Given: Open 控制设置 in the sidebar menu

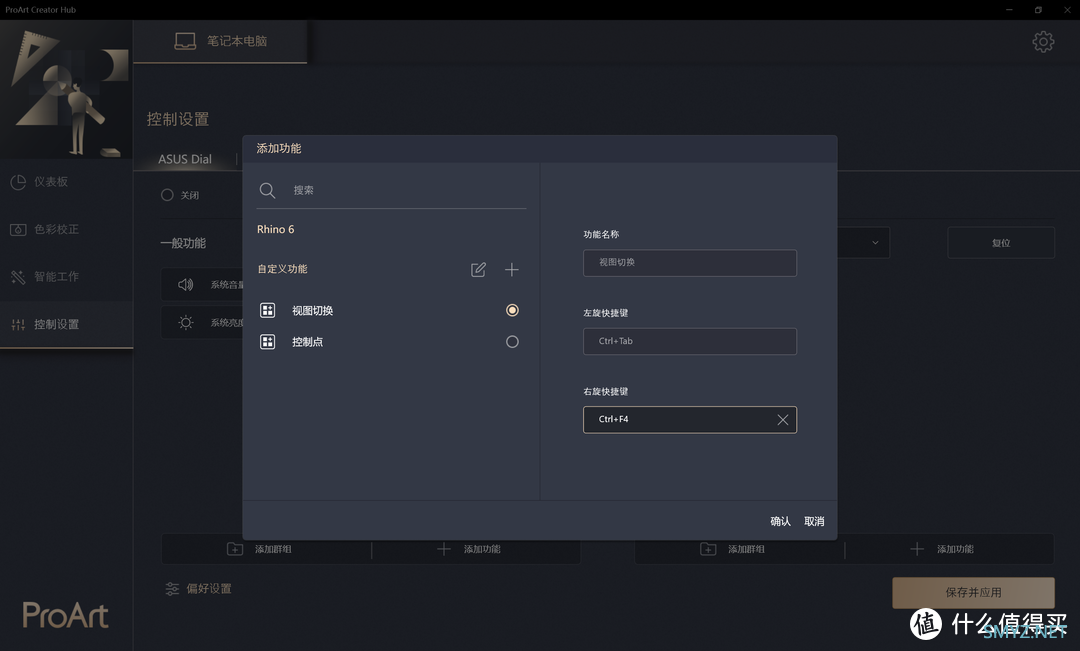Looking at the screenshot, I should pos(66,324).
